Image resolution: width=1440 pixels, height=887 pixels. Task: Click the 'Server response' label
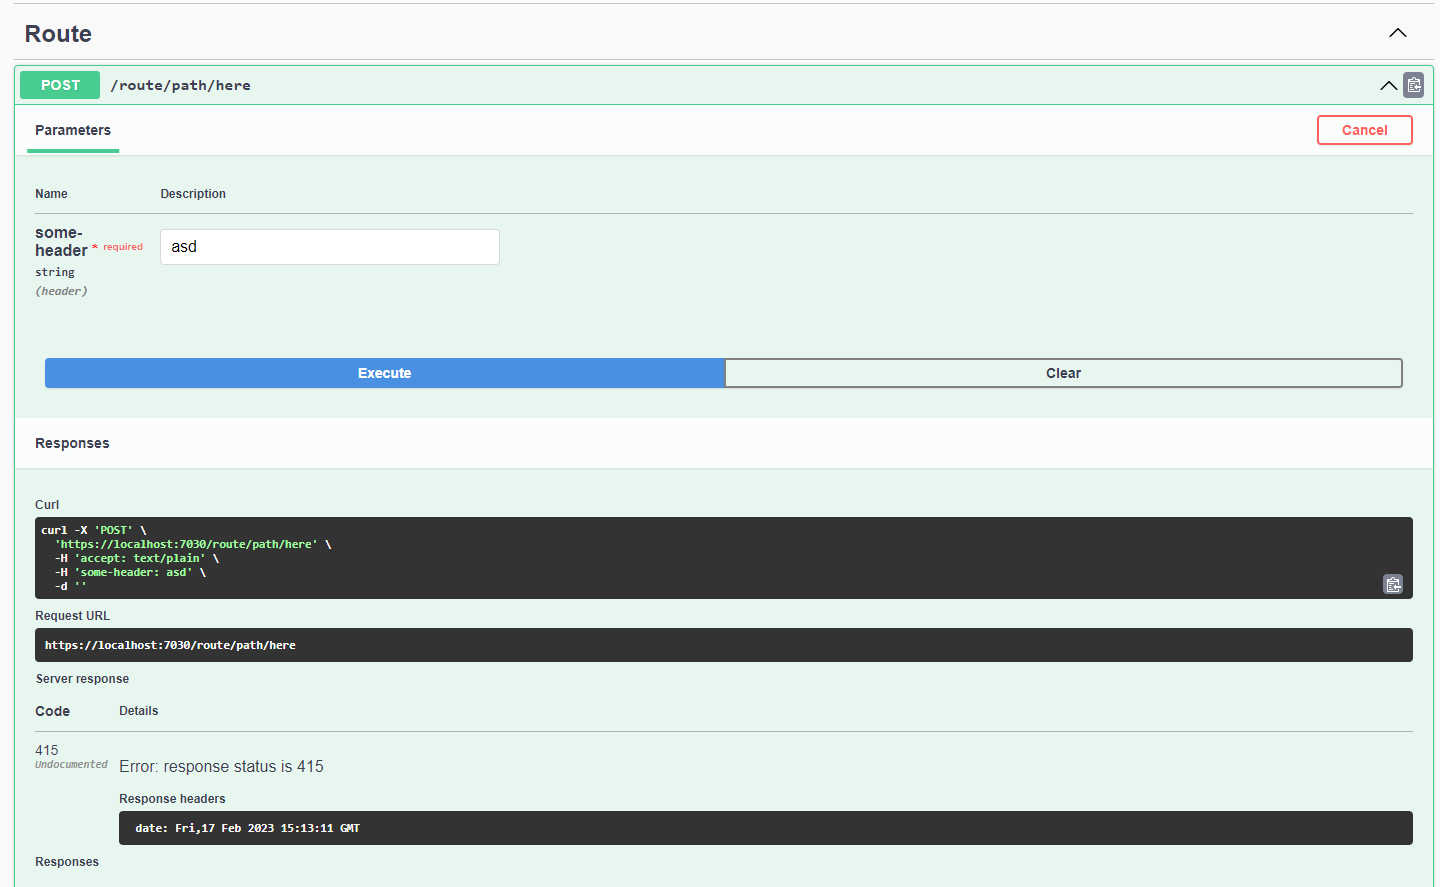pyautogui.click(x=82, y=679)
